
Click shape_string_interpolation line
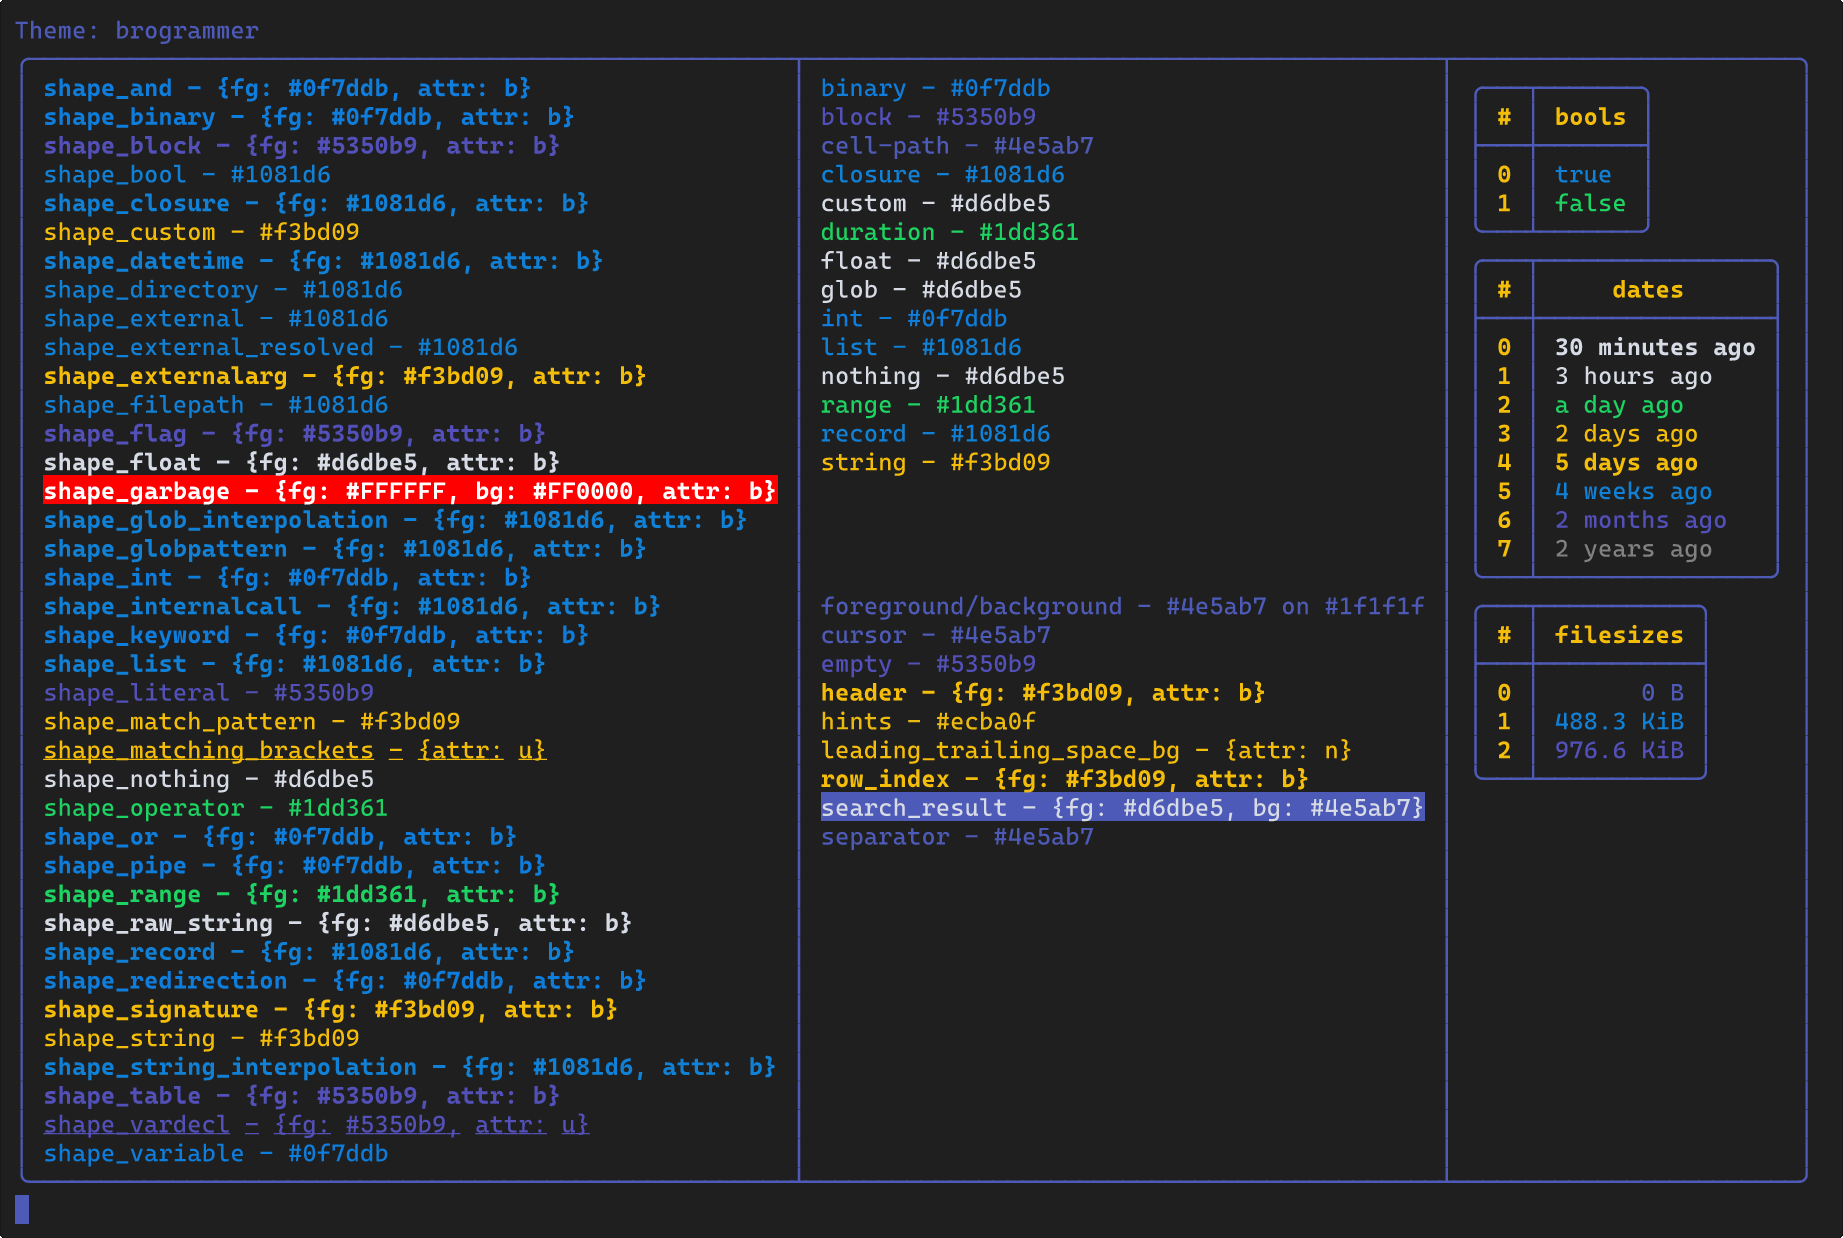click(410, 1068)
